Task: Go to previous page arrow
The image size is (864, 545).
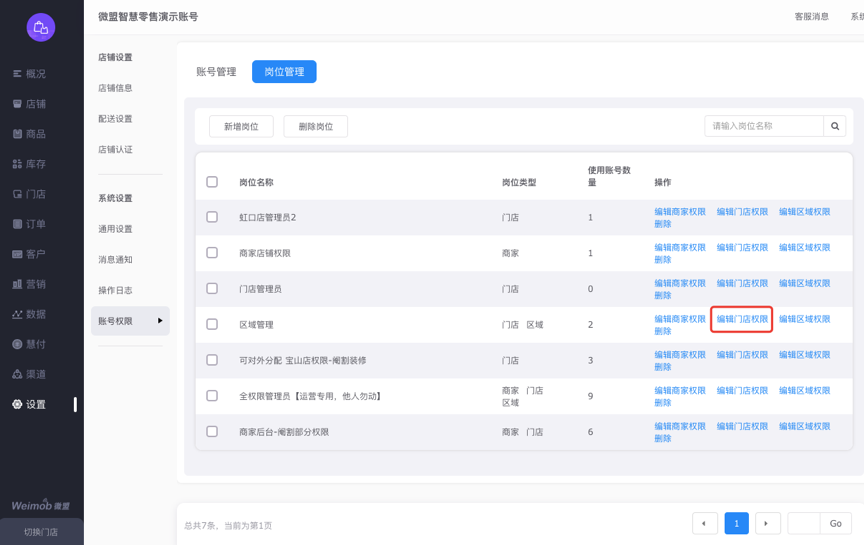Action: pos(704,523)
